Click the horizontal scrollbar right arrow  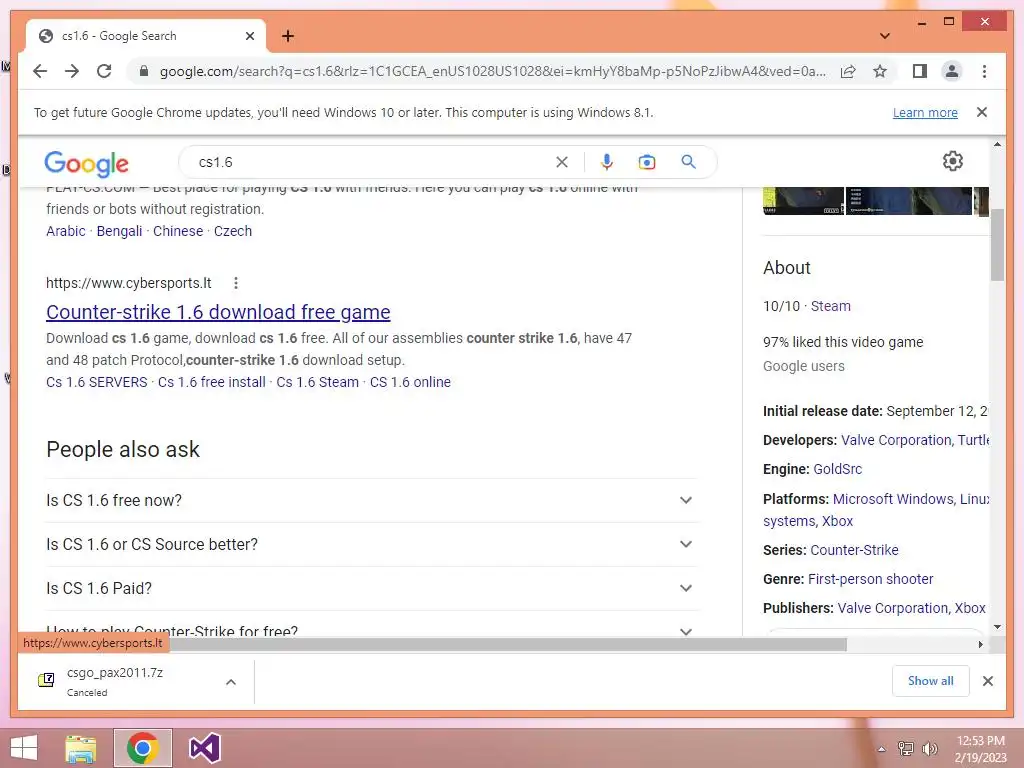pyautogui.click(x=980, y=645)
